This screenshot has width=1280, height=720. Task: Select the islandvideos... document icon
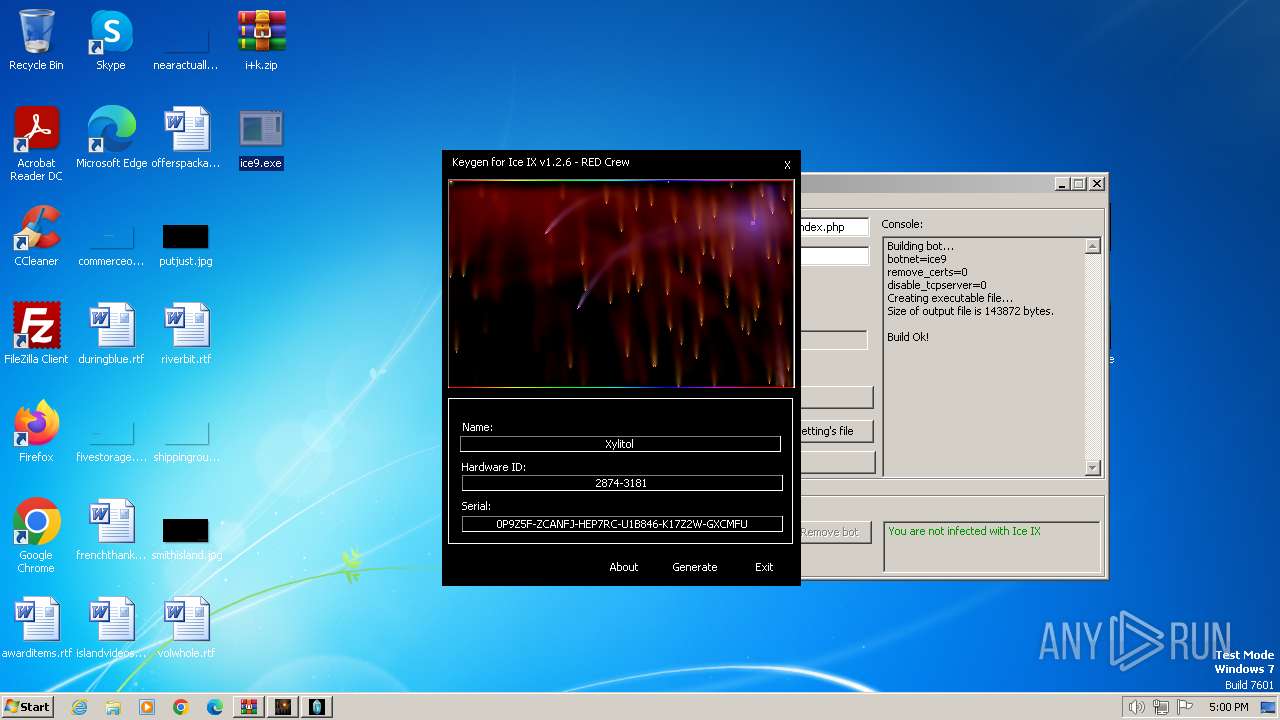[x=111, y=627]
